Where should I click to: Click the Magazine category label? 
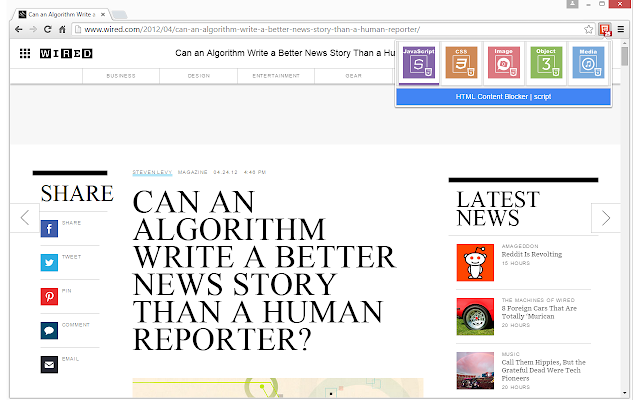(193, 172)
